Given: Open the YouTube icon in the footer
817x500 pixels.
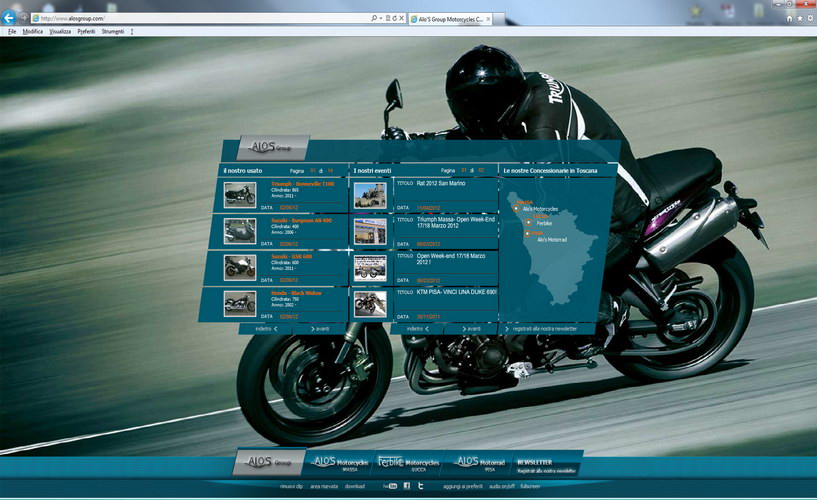Looking at the screenshot, I should click(x=390, y=486).
